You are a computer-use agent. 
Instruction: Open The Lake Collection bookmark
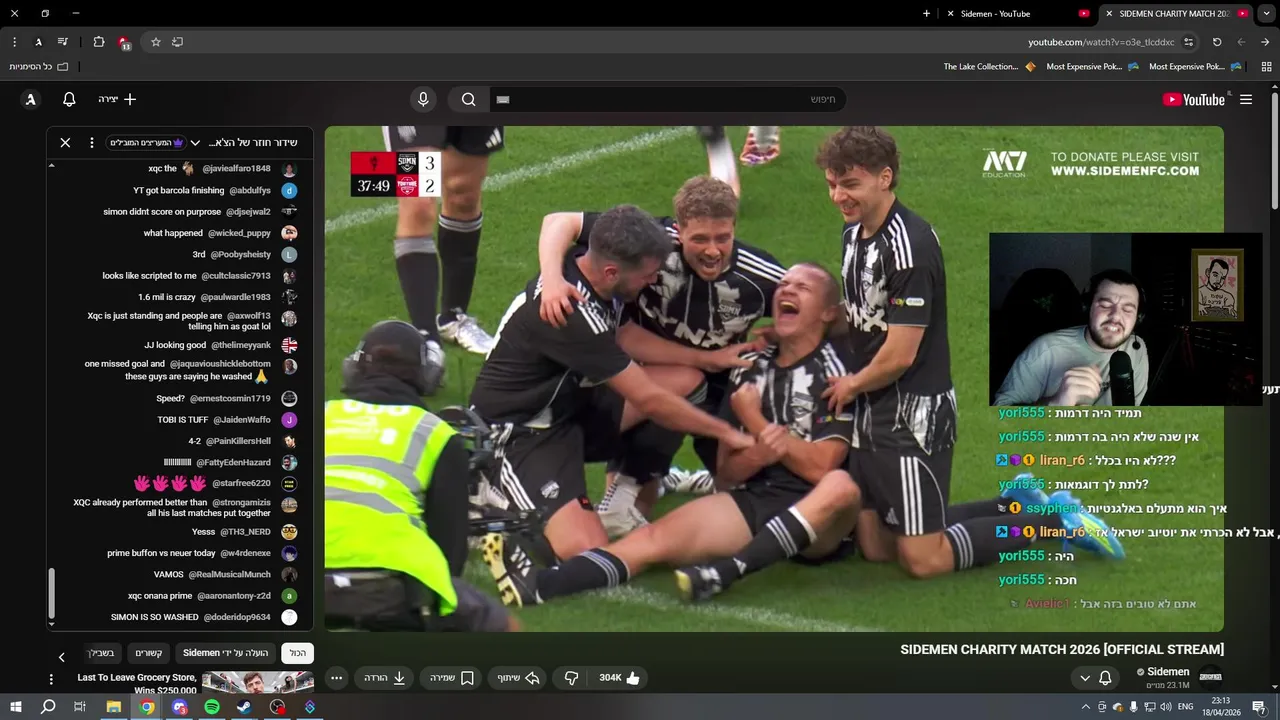[989, 67]
